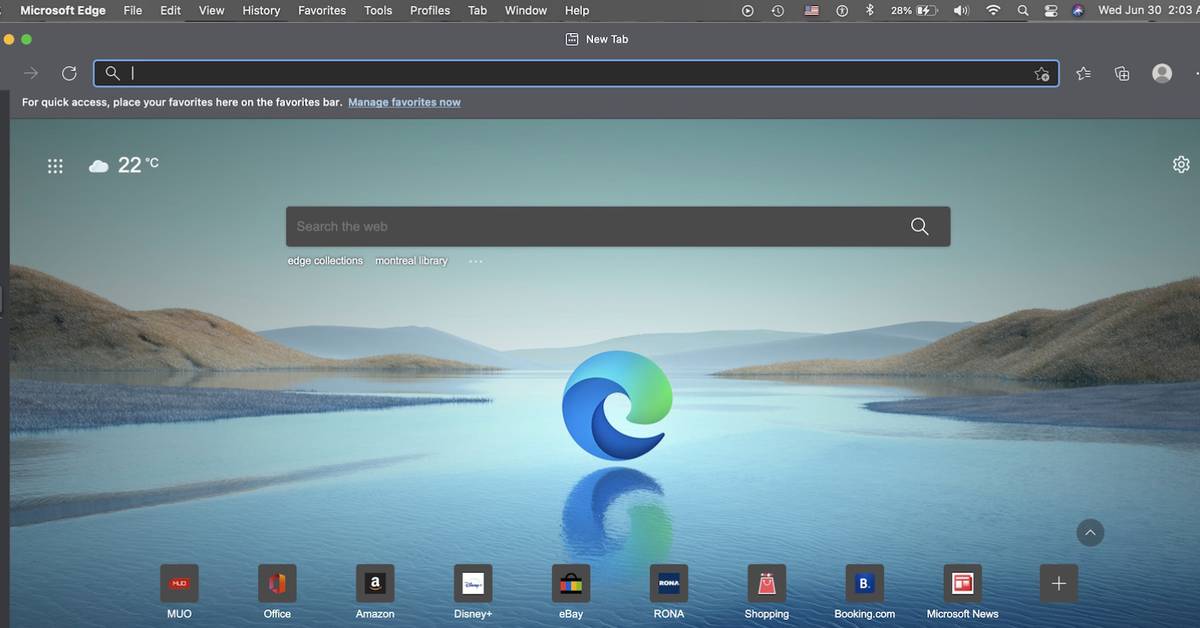Collapse quick links with chevron button
The image size is (1200, 628).
click(1090, 533)
